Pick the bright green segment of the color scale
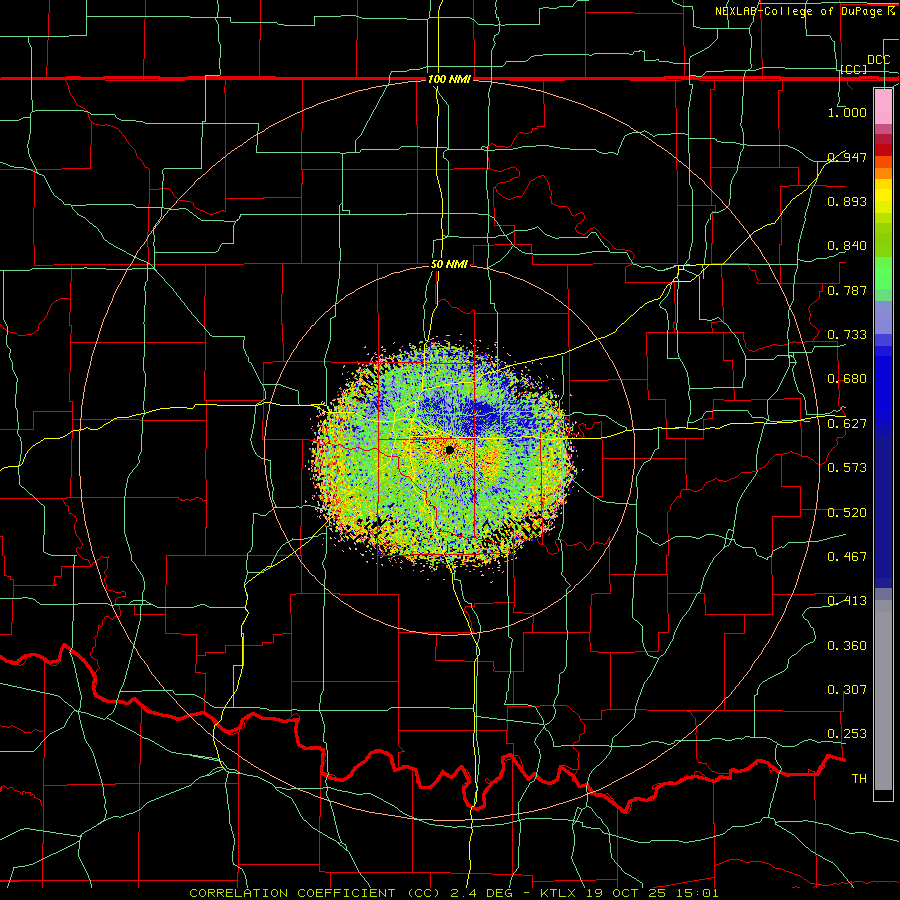900x900 pixels. 883,273
